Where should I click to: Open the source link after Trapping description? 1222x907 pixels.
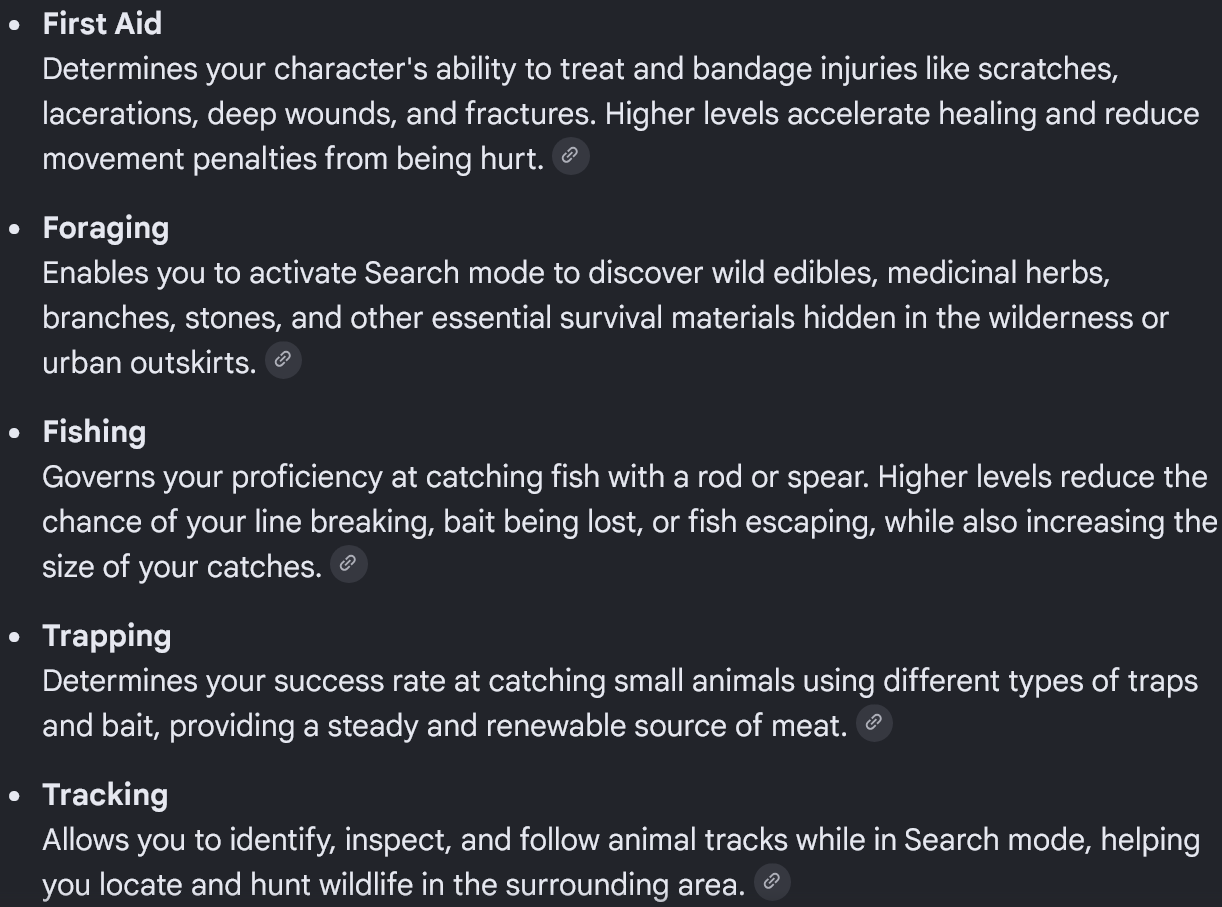[874, 723]
